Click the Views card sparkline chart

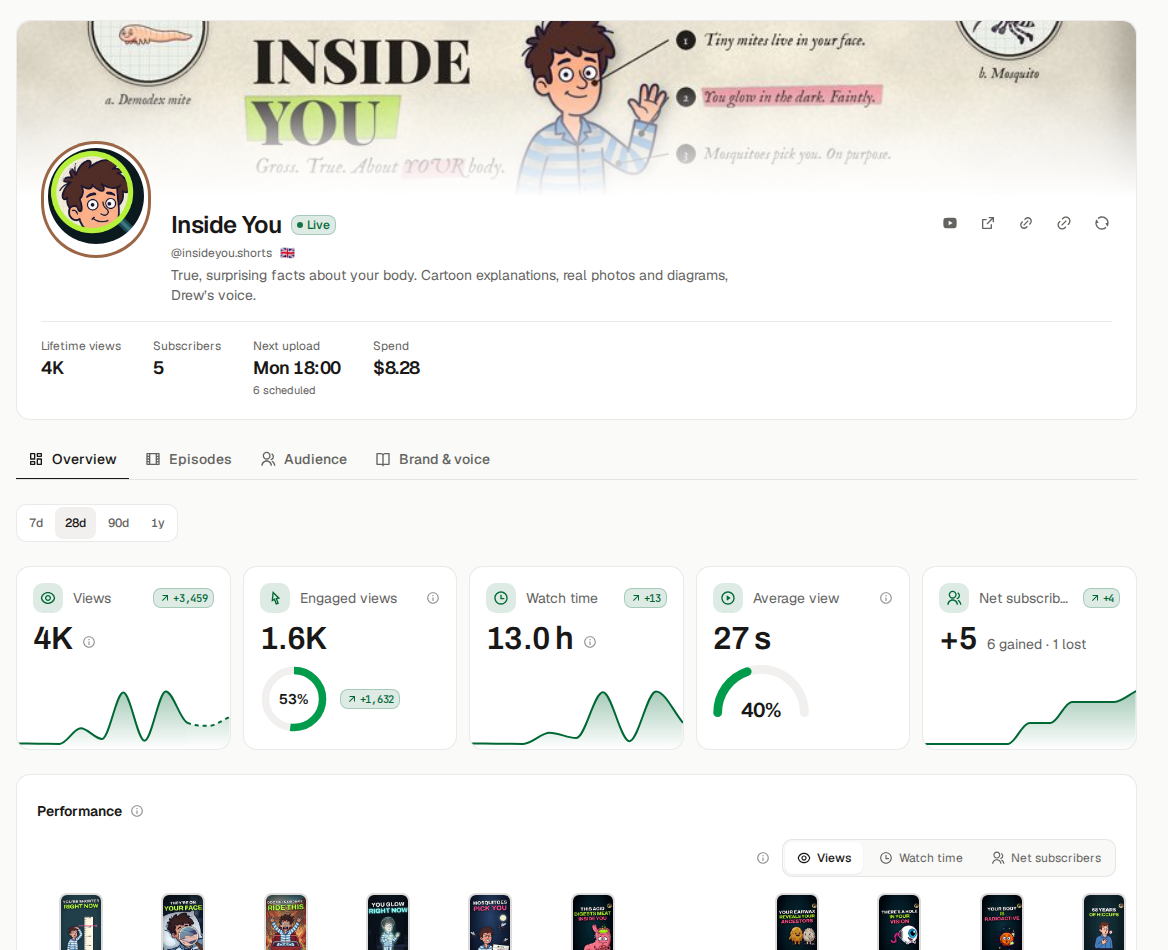tap(124, 717)
